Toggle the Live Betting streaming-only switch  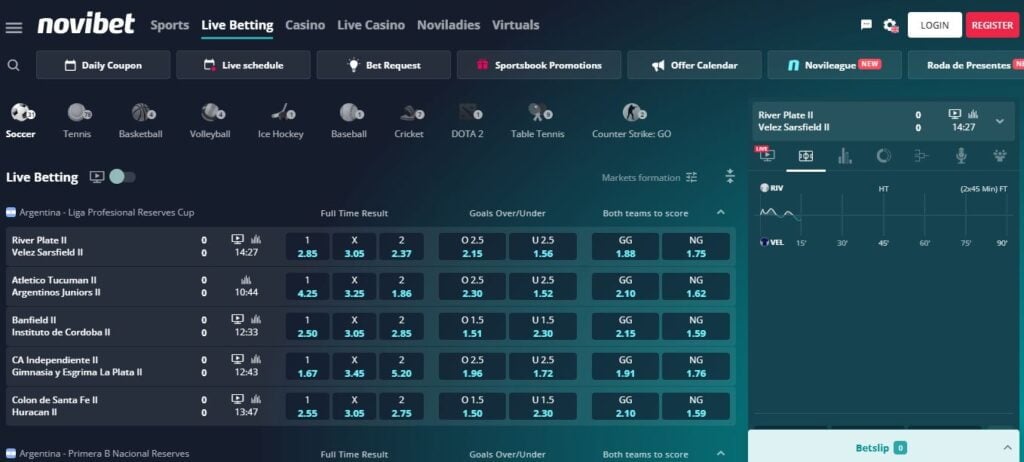click(x=122, y=176)
